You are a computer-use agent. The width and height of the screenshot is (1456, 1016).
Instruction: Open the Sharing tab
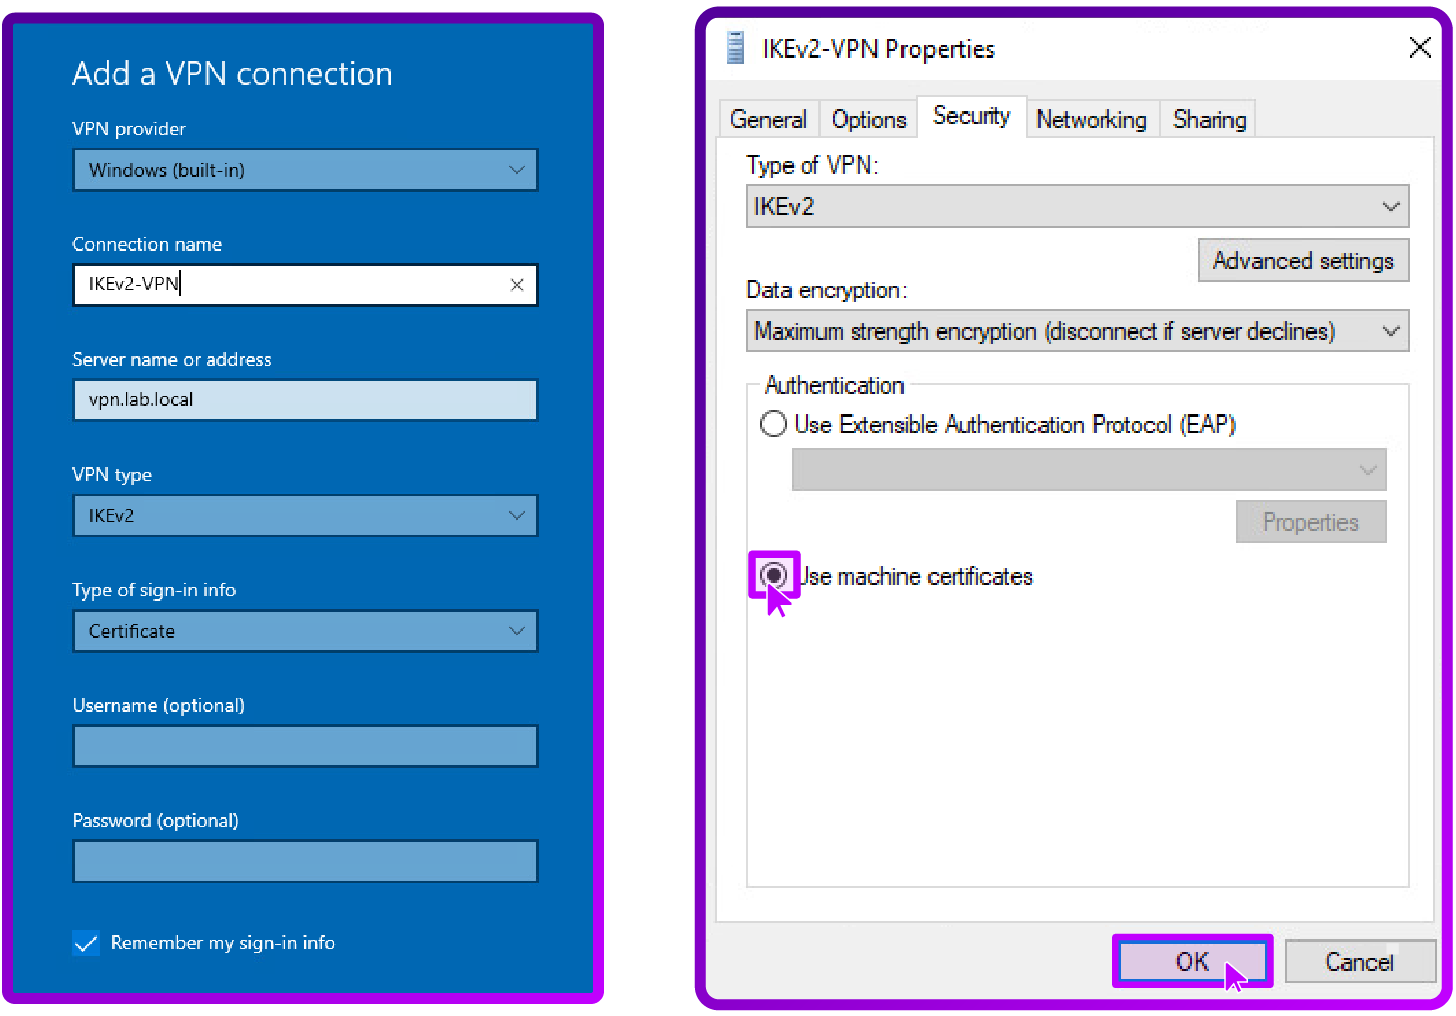(x=1208, y=118)
